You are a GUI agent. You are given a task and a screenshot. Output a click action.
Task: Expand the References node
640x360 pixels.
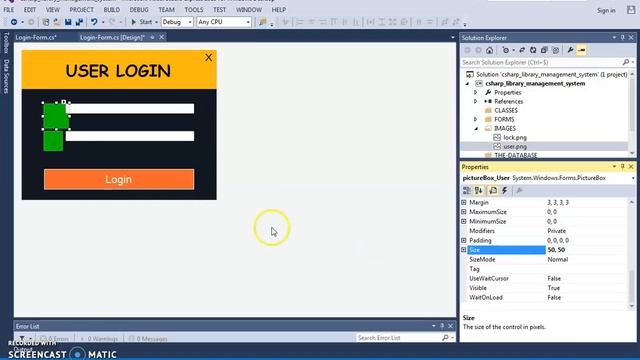point(476,102)
